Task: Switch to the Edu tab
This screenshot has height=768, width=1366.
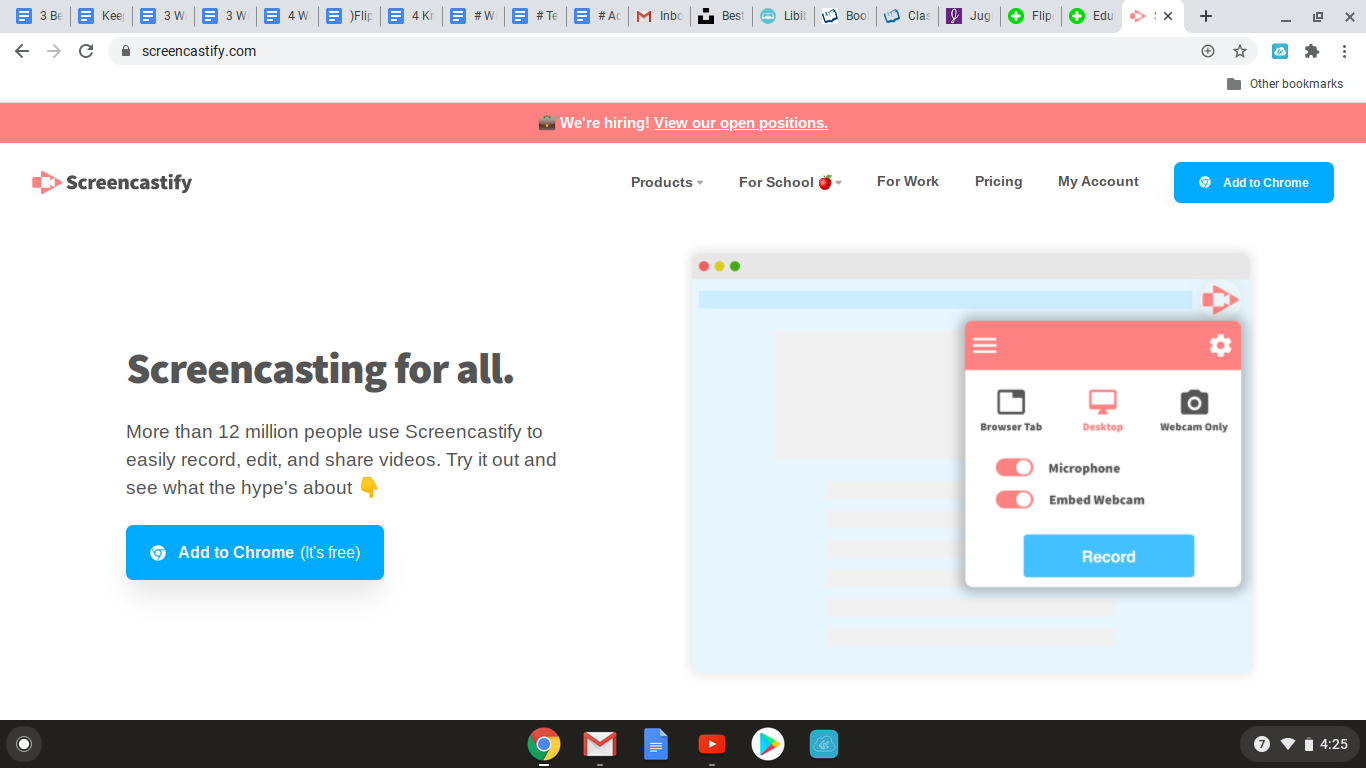Action: tap(1093, 16)
